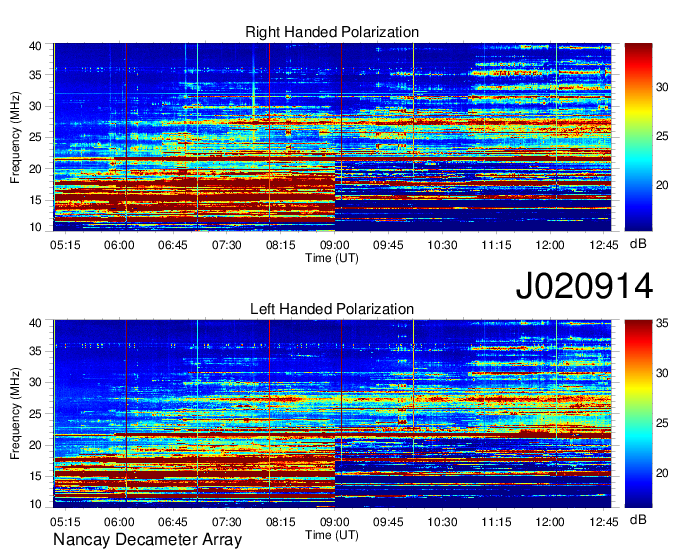
Task: Click Frequency (MHz) label of upper plot
Action: (15, 137)
